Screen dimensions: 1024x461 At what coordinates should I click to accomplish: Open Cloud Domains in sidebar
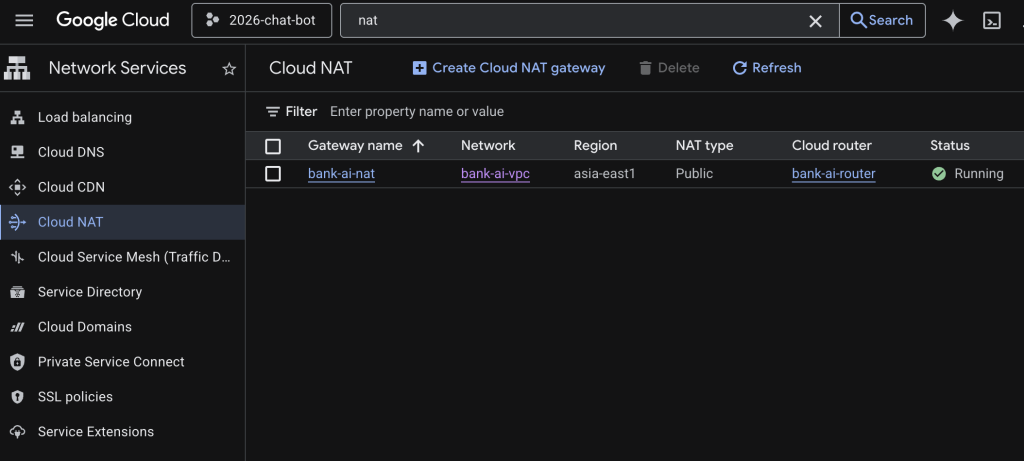pyautogui.click(x=123, y=327)
